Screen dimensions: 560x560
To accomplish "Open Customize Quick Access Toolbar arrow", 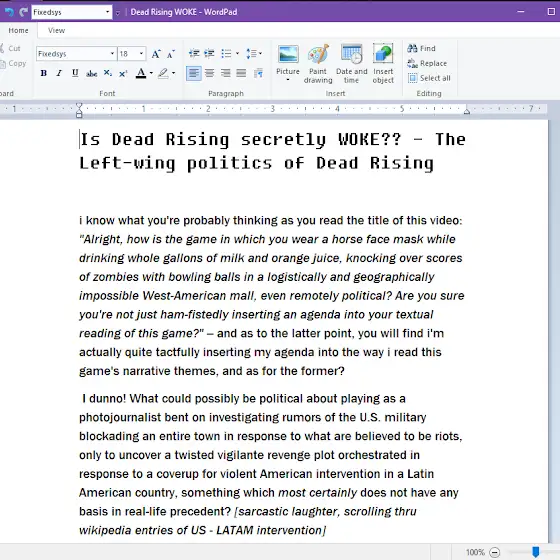I will [118, 13].
